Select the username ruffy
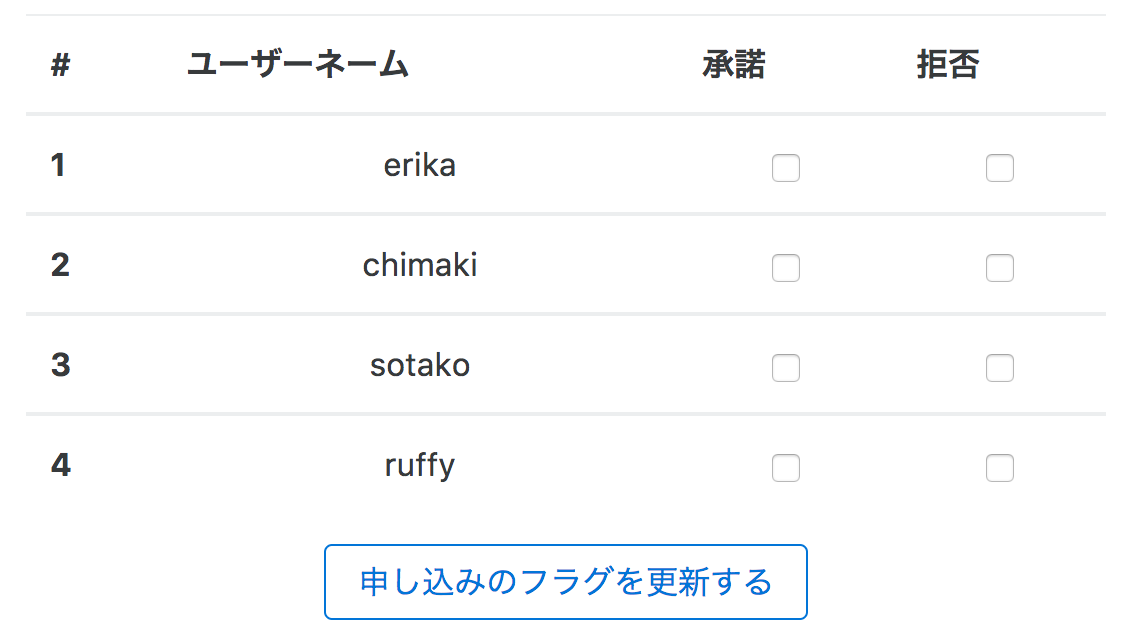The image size is (1128, 634). click(420, 464)
